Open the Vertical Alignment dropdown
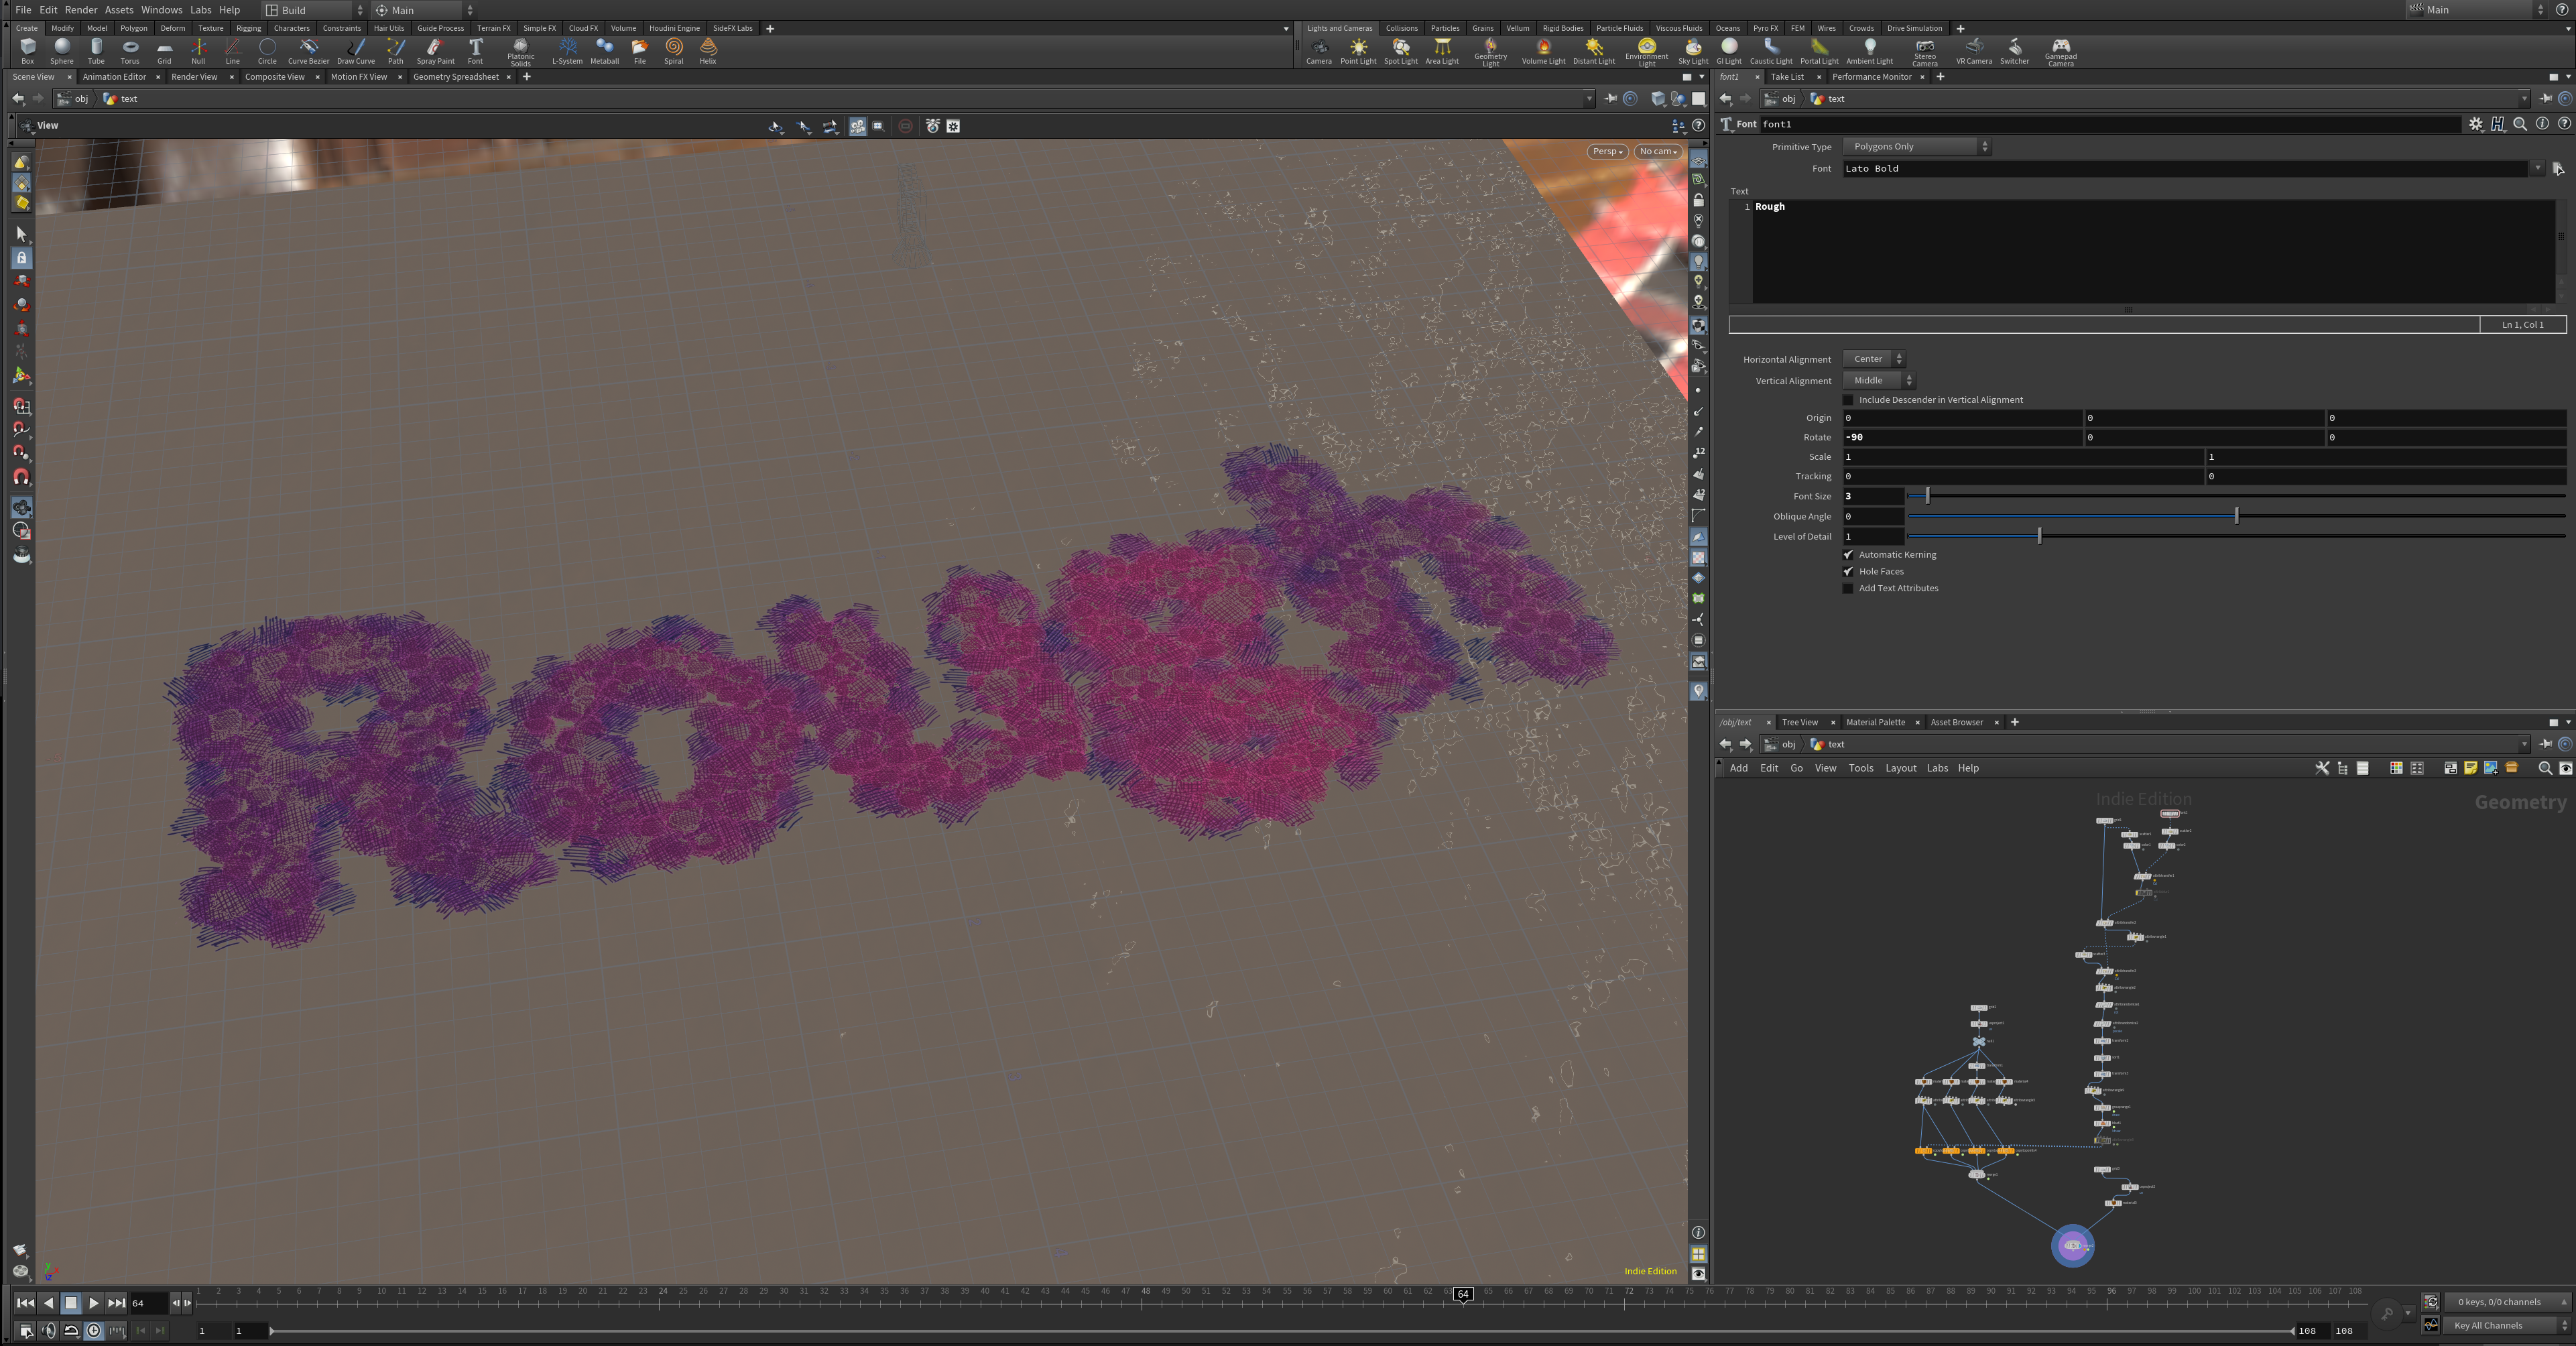Image resolution: width=2576 pixels, height=1346 pixels. (x=1879, y=381)
